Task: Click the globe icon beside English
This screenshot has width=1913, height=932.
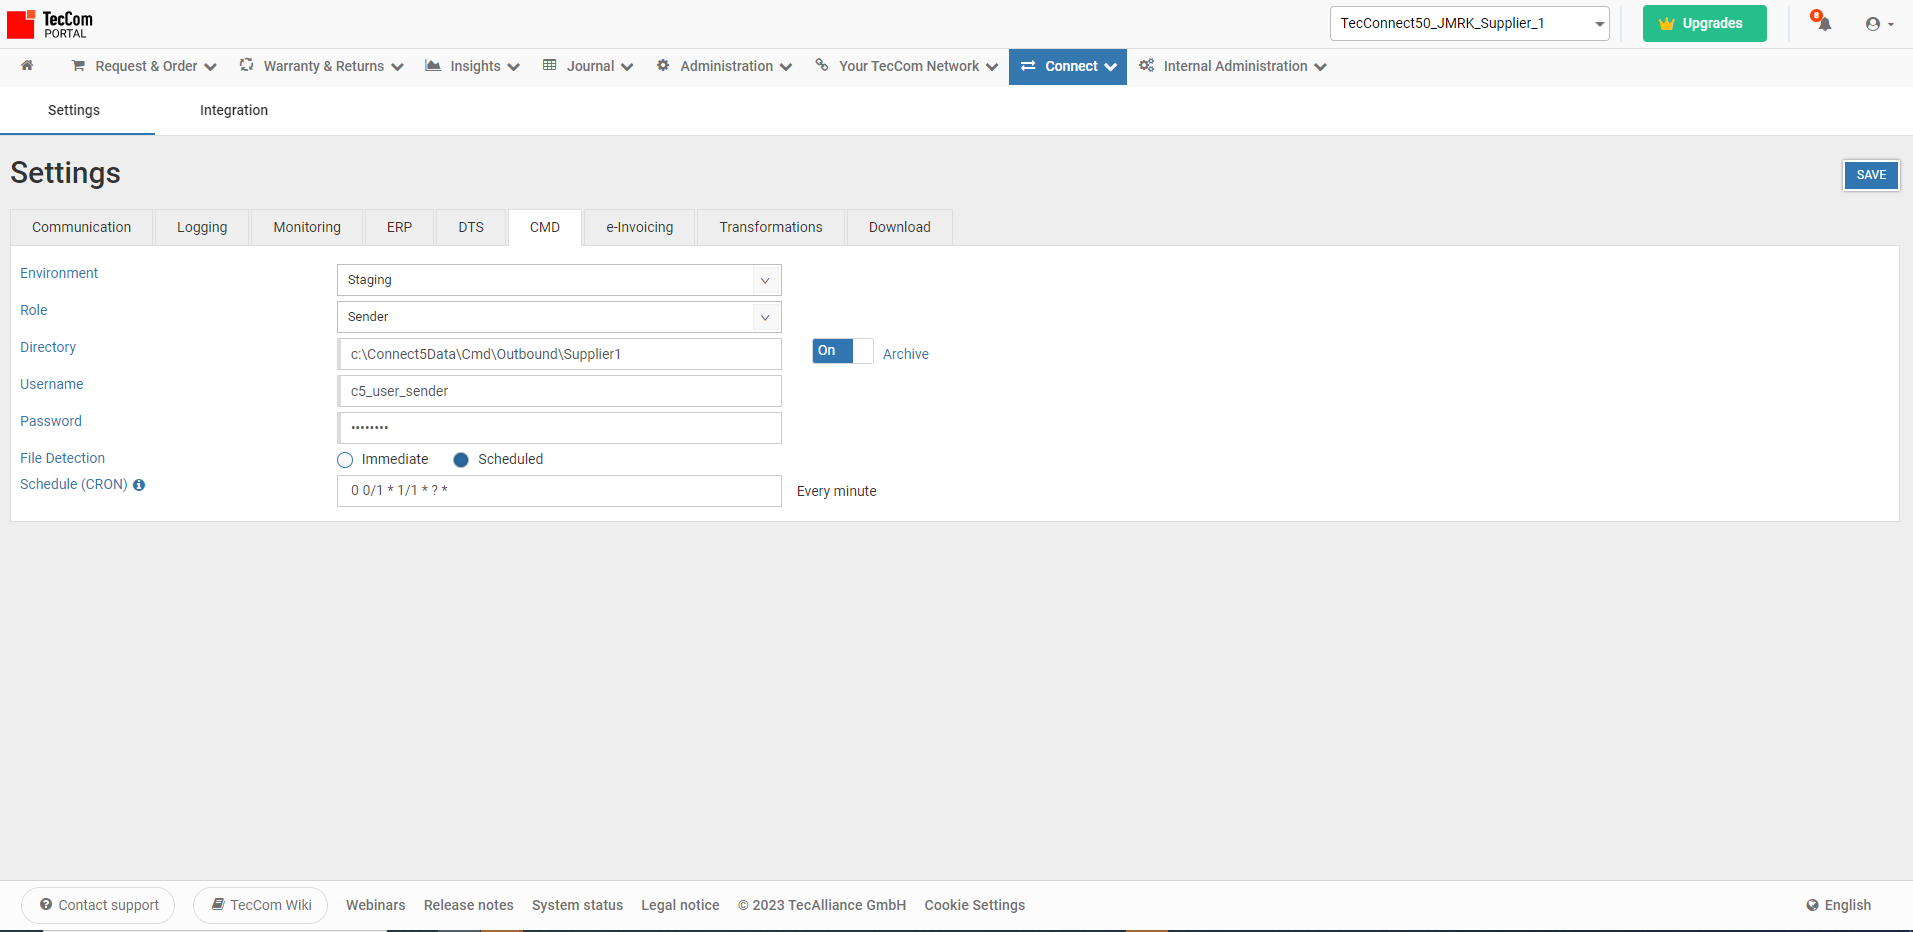Action: tap(1812, 905)
